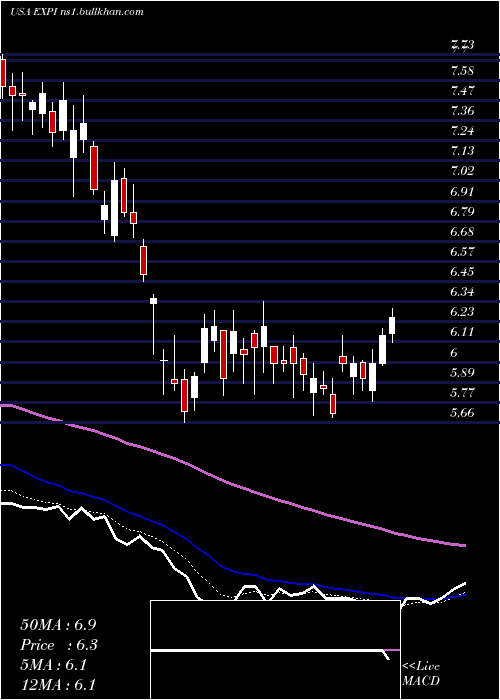The height and width of the screenshot is (700, 500).
Task: Click the 6.45 price axis label
Action: [462, 272]
